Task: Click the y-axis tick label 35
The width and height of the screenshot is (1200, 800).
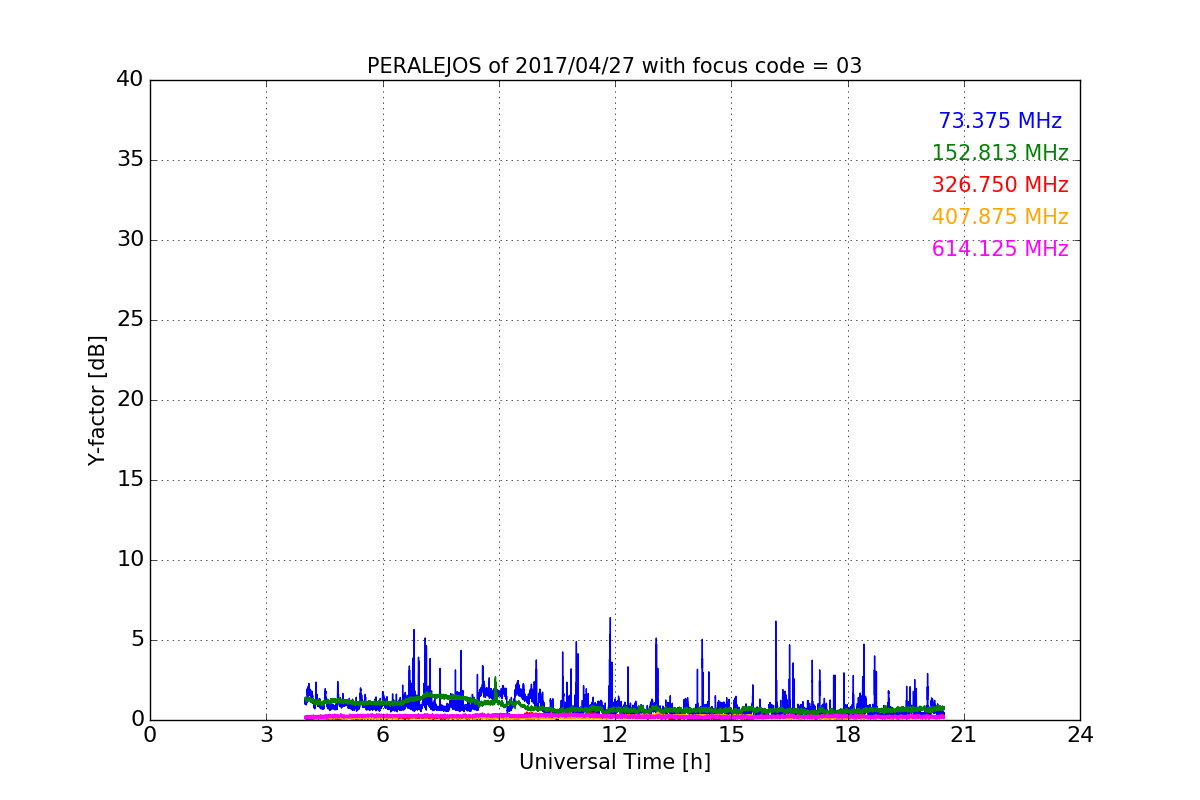Action: (130, 160)
